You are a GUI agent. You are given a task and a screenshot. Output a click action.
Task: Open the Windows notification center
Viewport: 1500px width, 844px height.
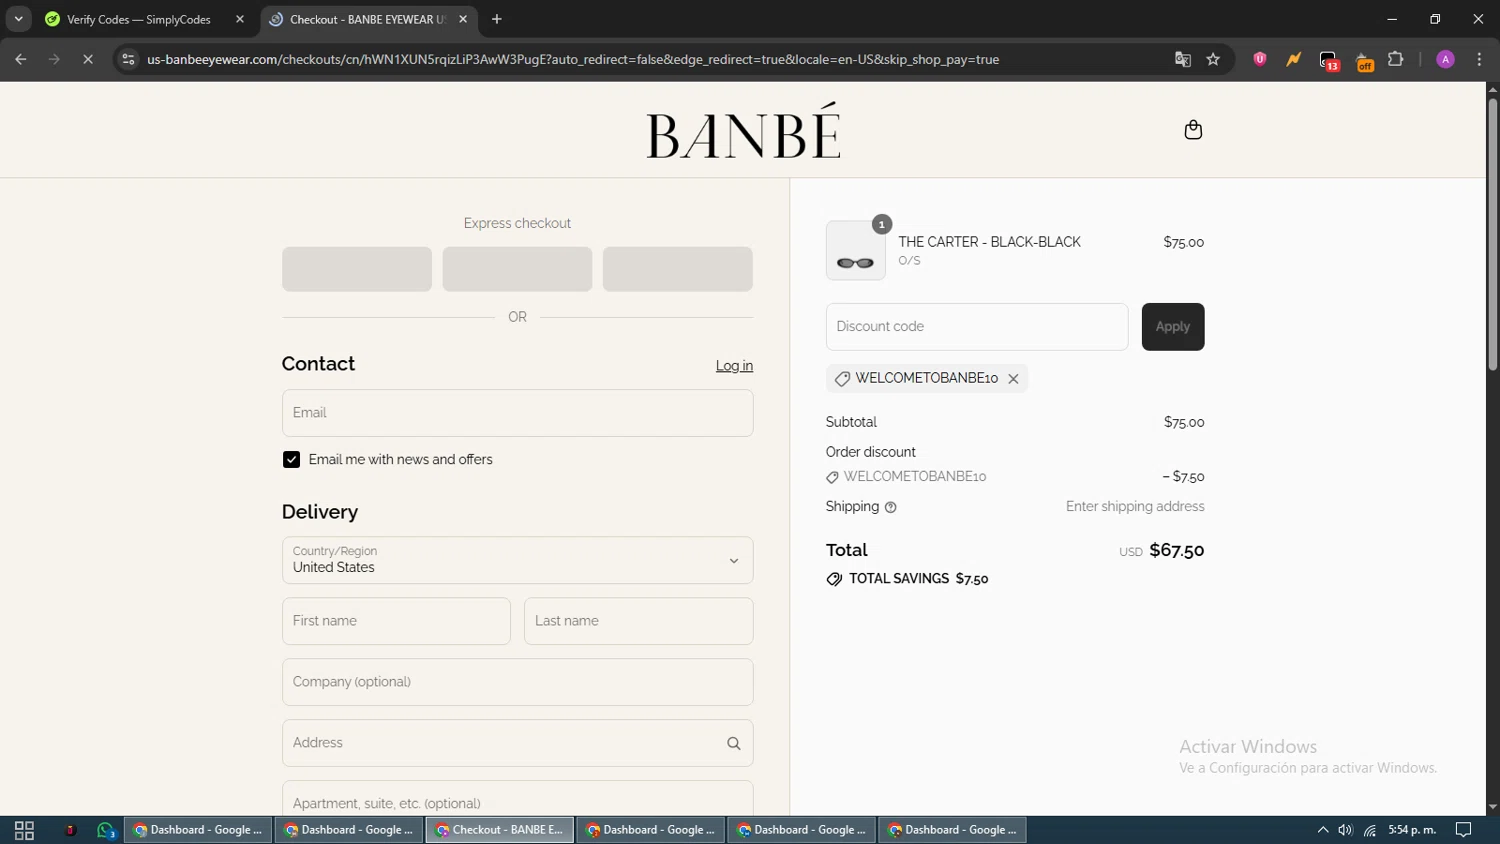[x=1463, y=830]
